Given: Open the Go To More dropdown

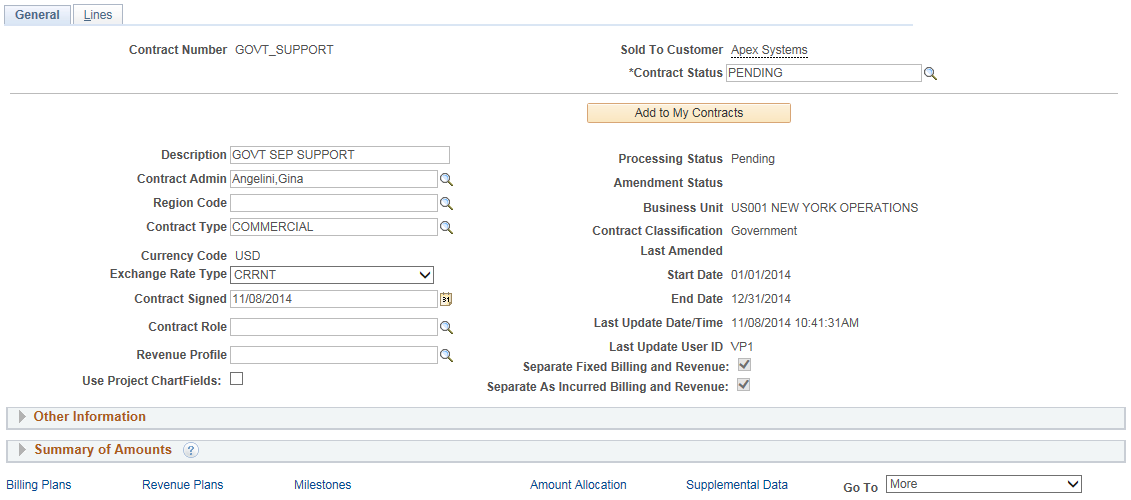Looking at the screenshot, I should (x=983, y=484).
